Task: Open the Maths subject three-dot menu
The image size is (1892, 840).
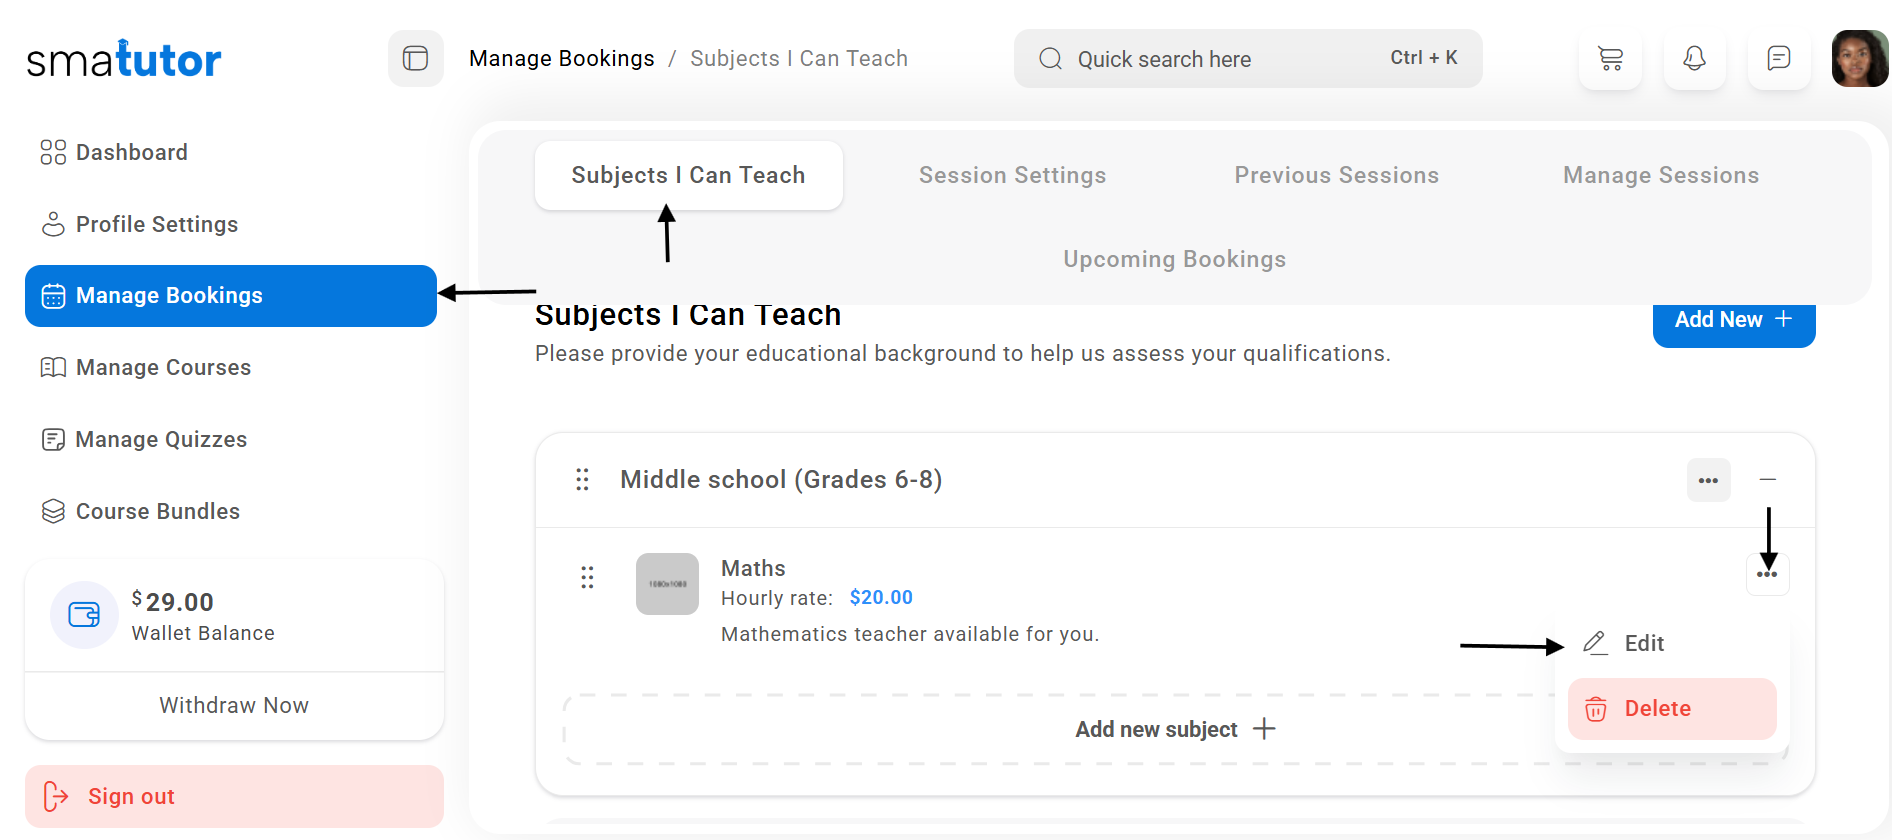Action: [x=1767, y=575]
